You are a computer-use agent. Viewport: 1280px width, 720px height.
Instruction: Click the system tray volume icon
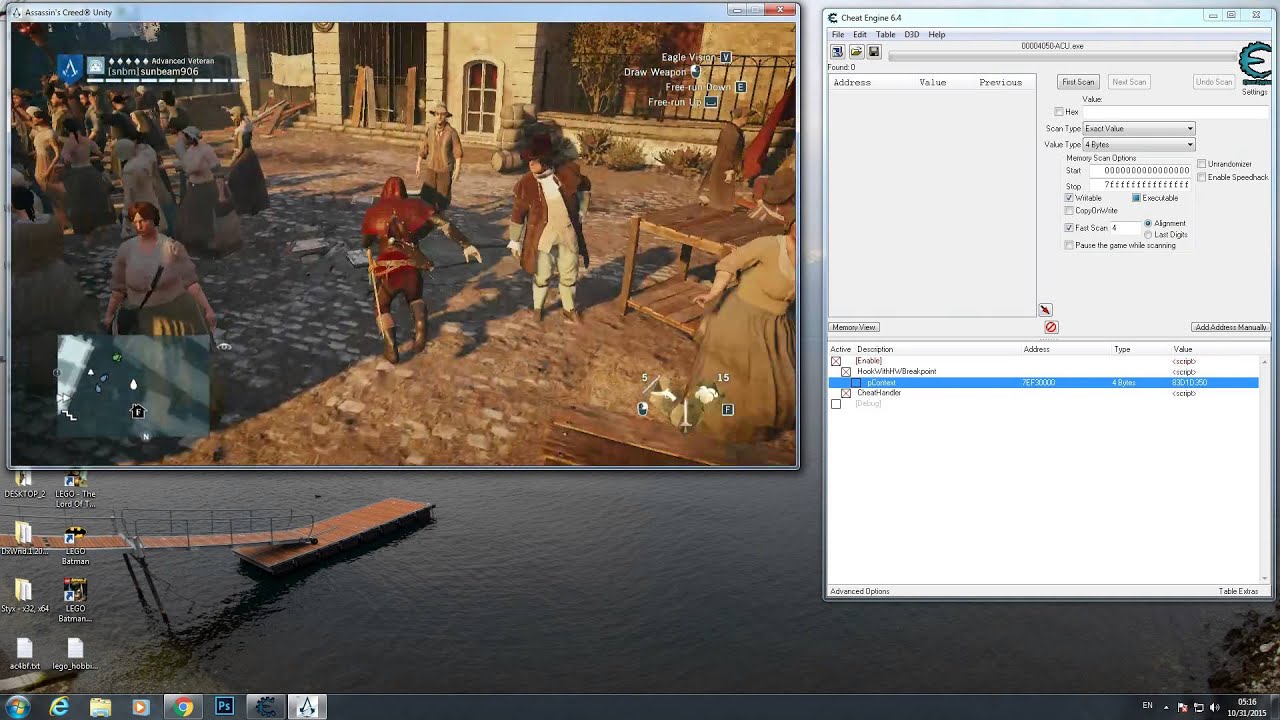click(x=1214, y=707)
